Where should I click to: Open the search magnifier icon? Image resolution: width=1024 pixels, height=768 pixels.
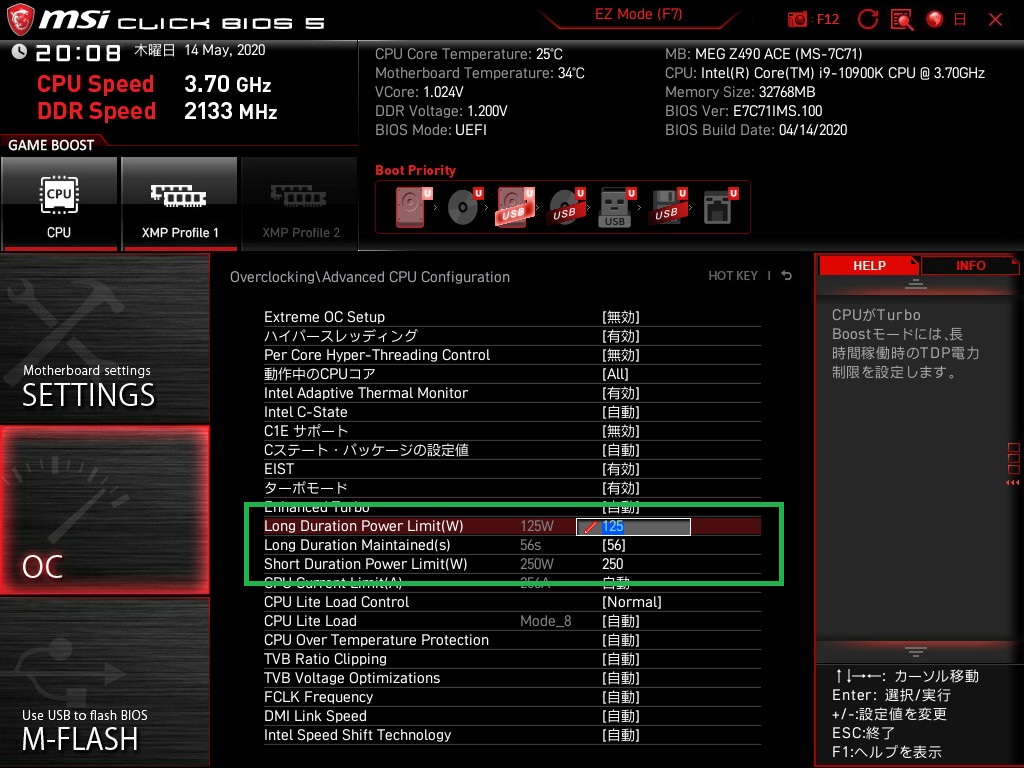pos(902,19)
